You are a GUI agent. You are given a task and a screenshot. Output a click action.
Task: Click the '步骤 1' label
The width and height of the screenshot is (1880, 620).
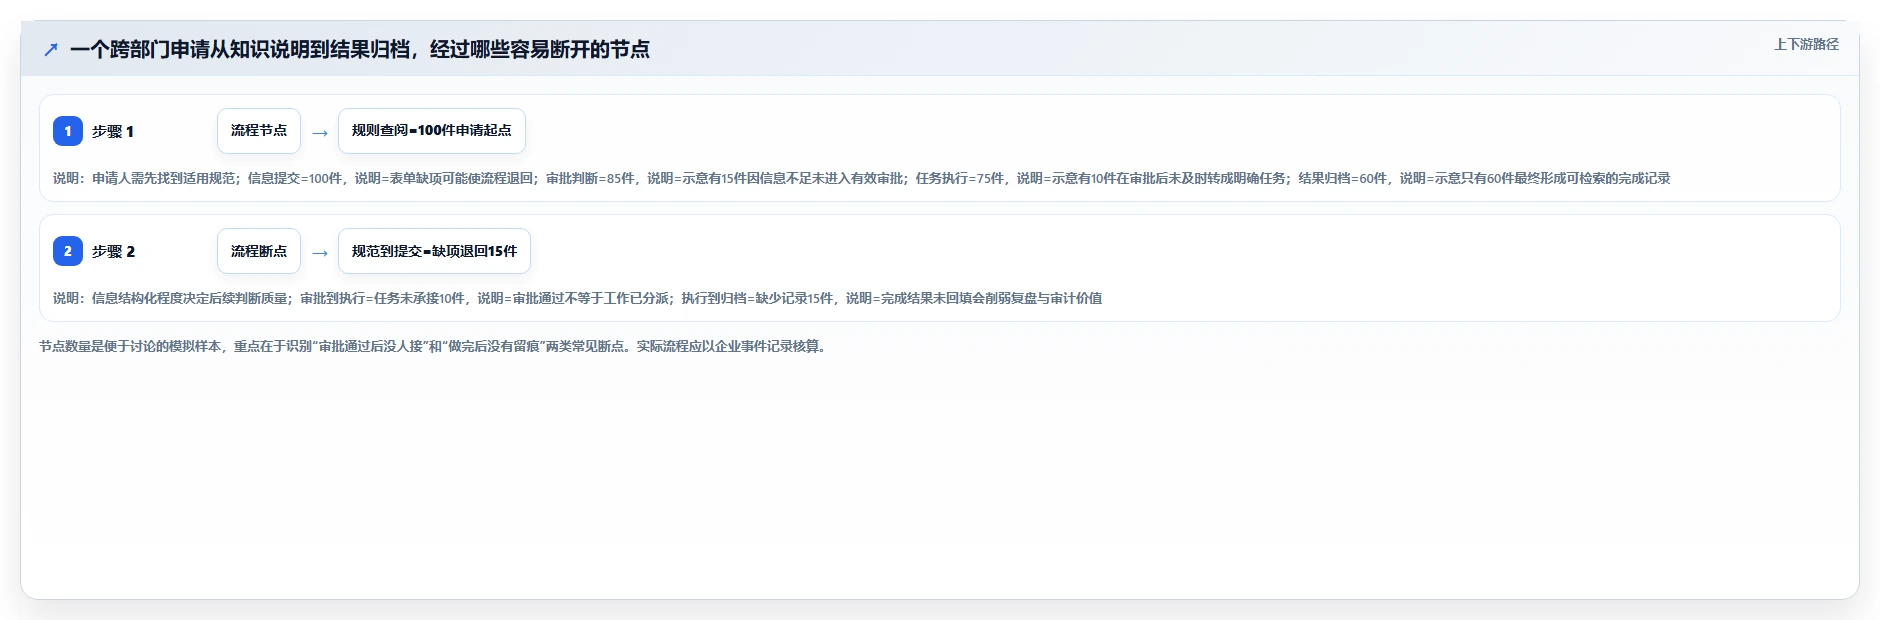113,131
